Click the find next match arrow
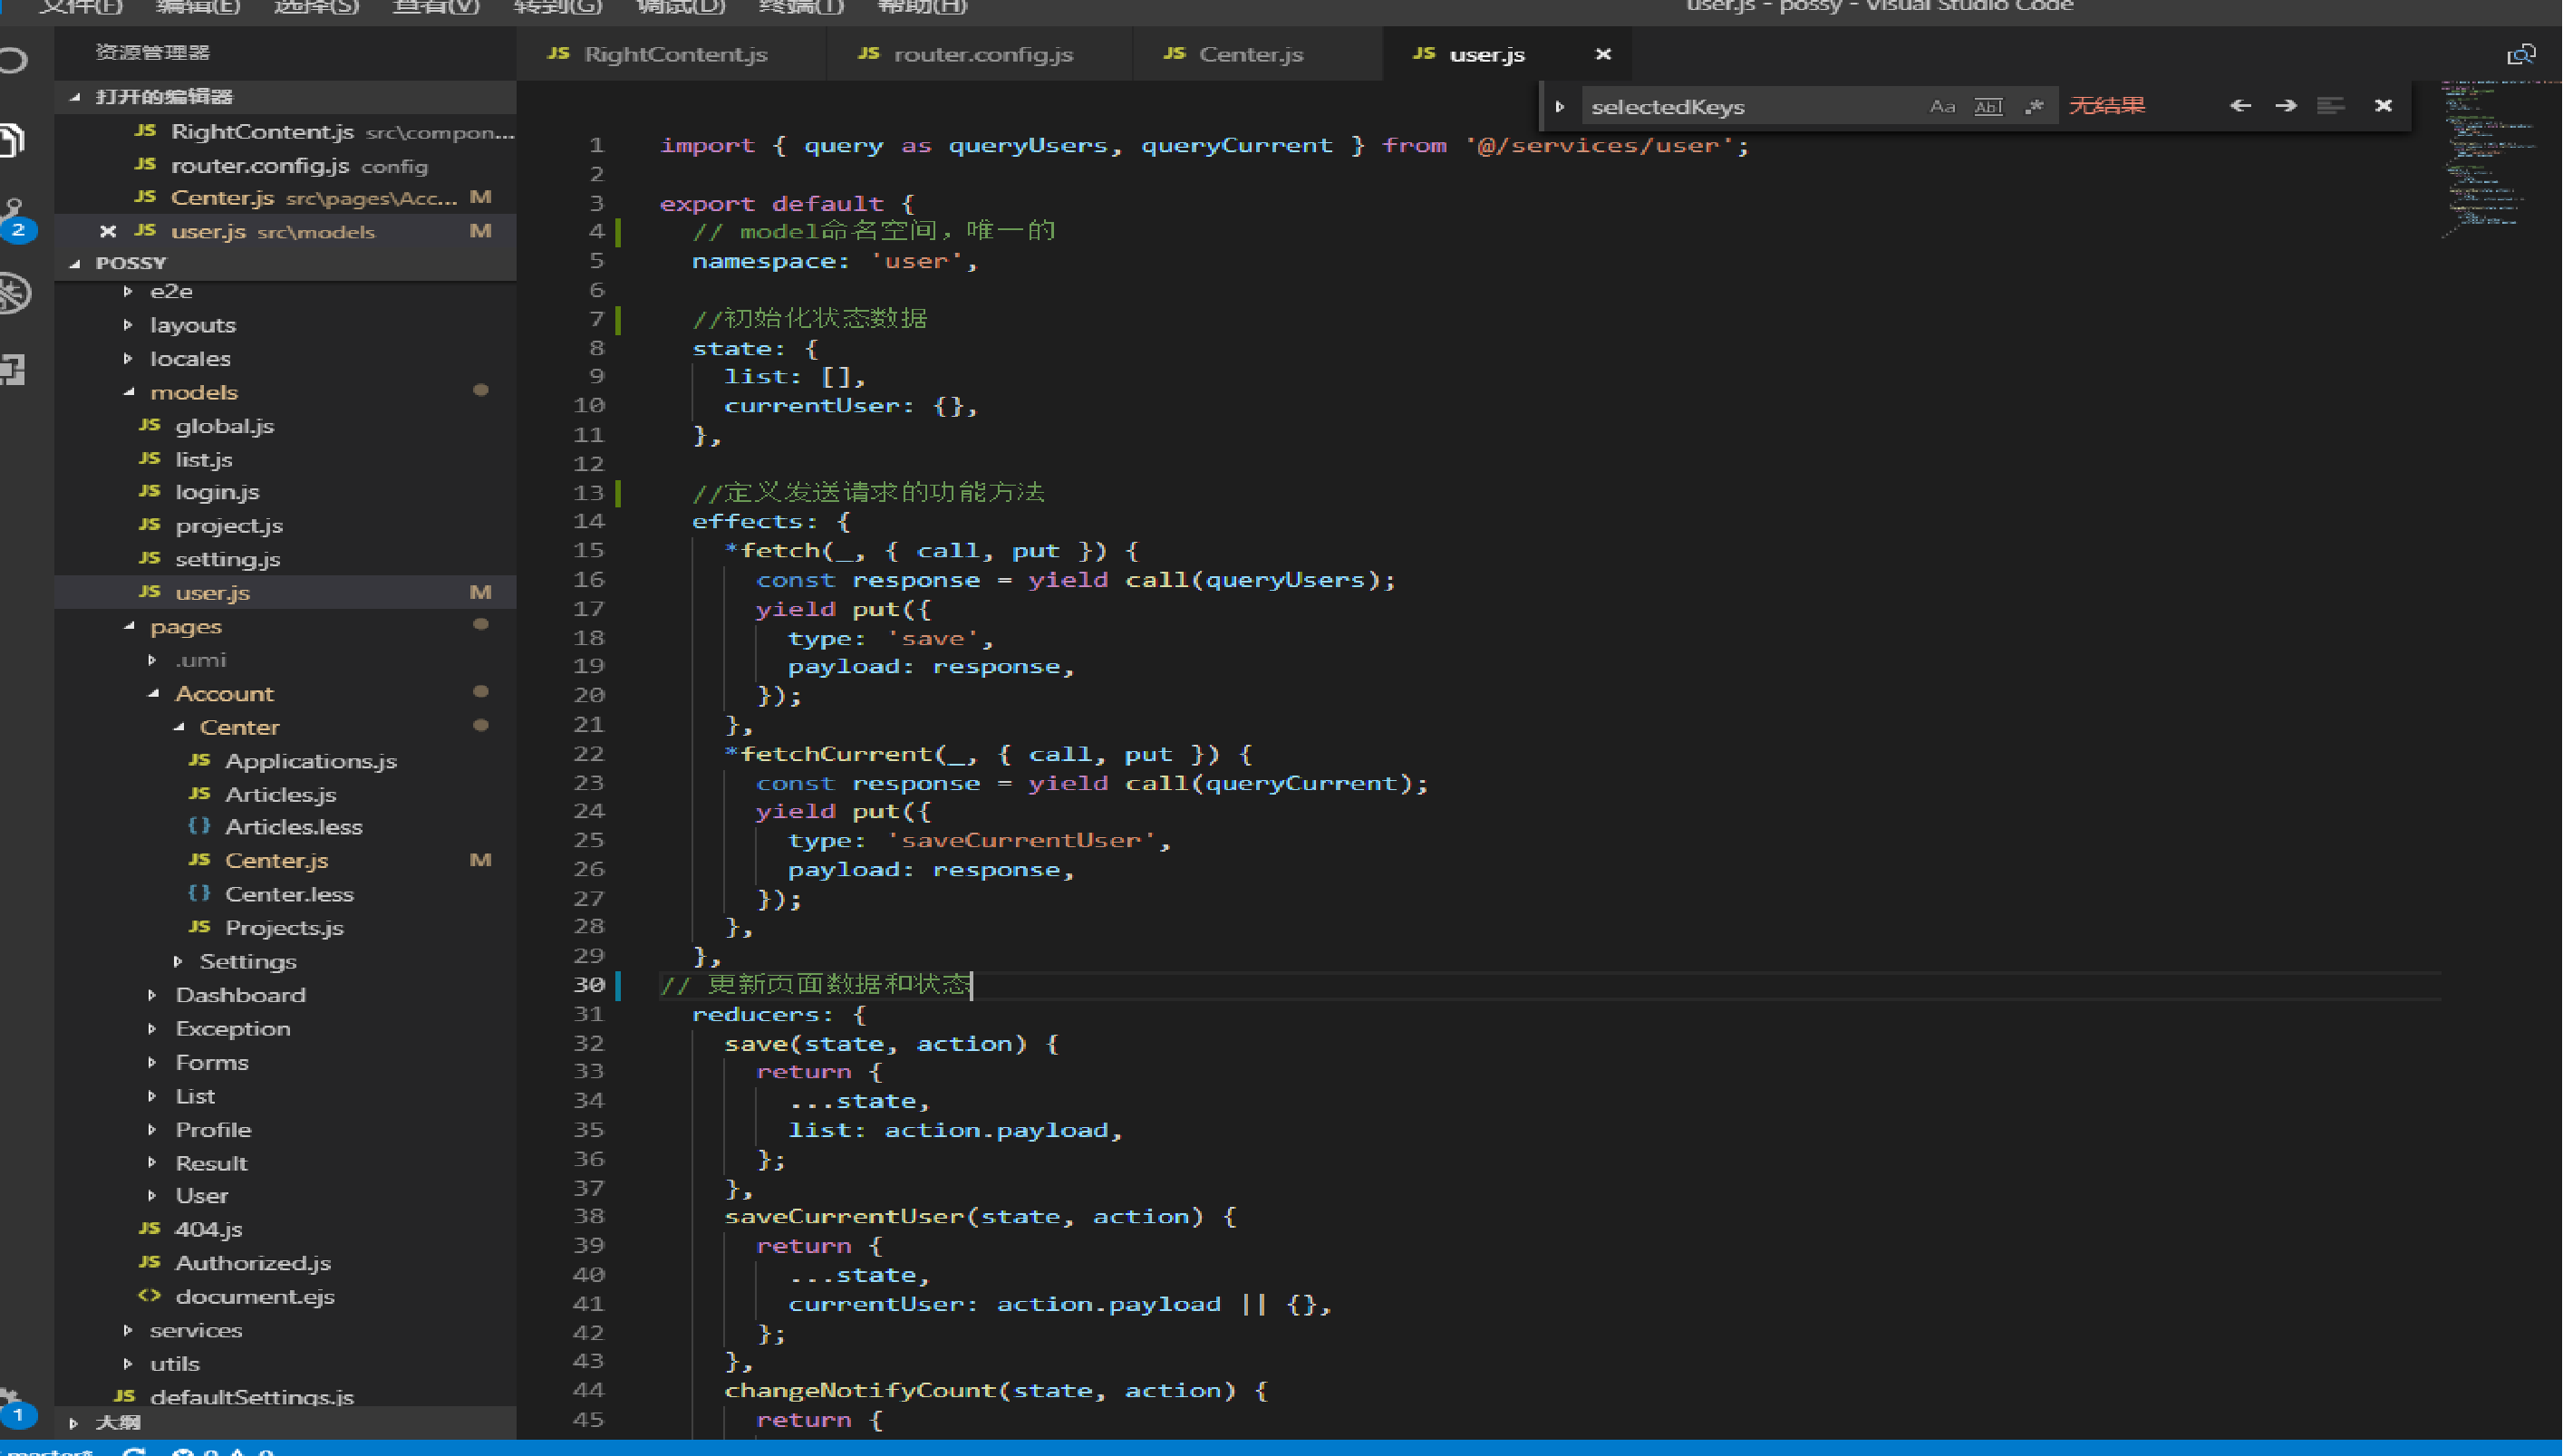This screenshot has width=2563, height=1456. (2285, 106)
